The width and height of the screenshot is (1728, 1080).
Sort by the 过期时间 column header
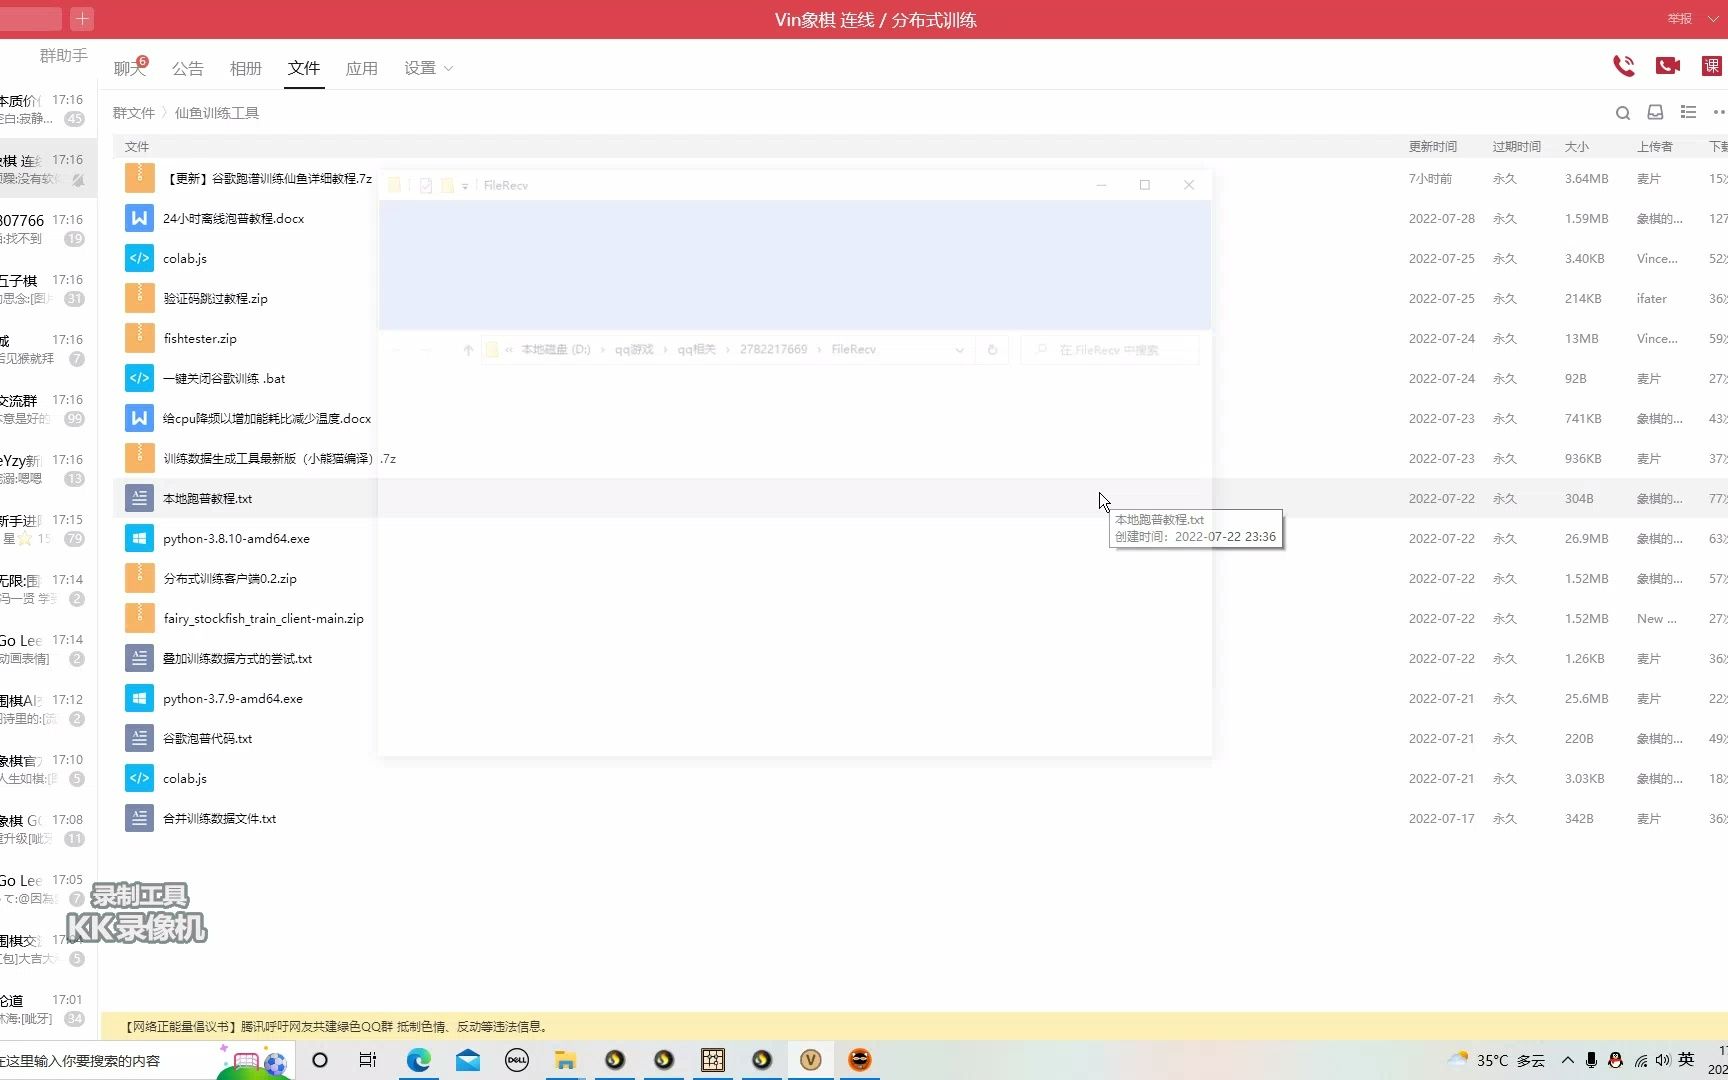[x=1516, y=147]
